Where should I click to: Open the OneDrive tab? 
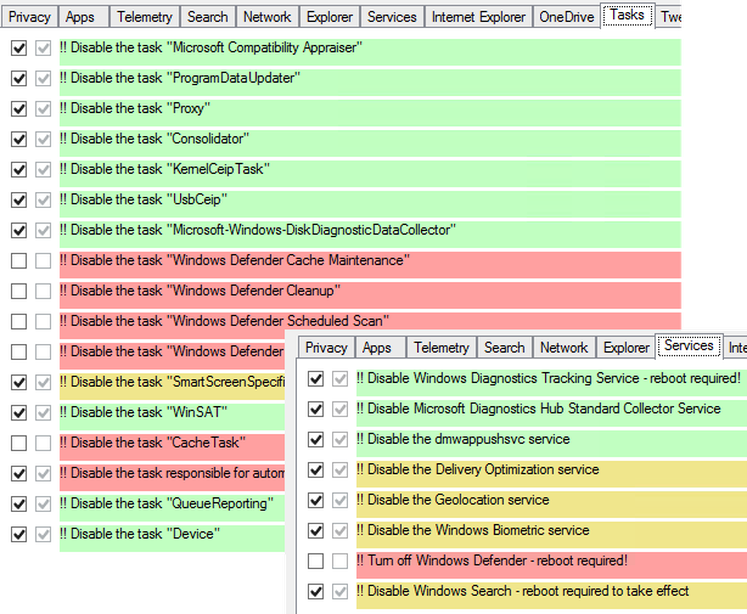tap(567, 17)
